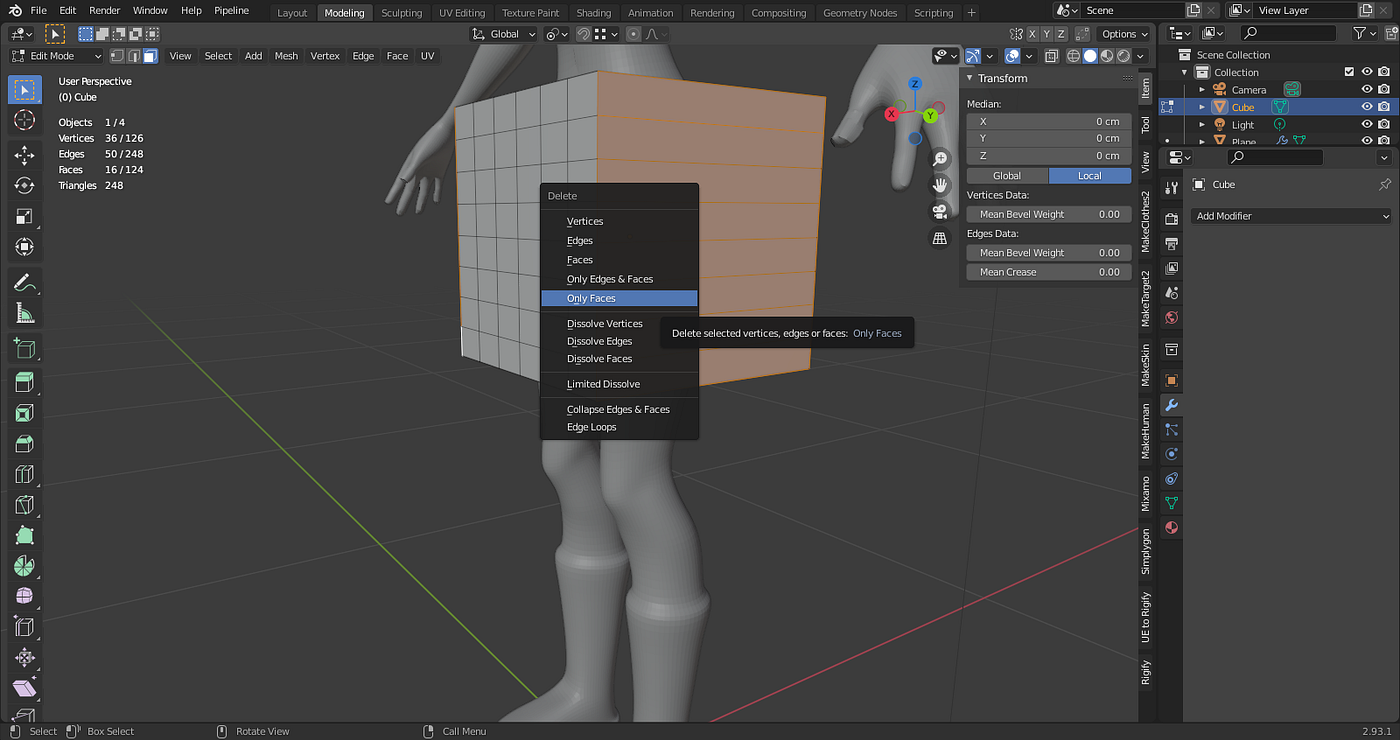1400x740 pixels.
Task: Select the Shear tool
Action: point(25,689)
